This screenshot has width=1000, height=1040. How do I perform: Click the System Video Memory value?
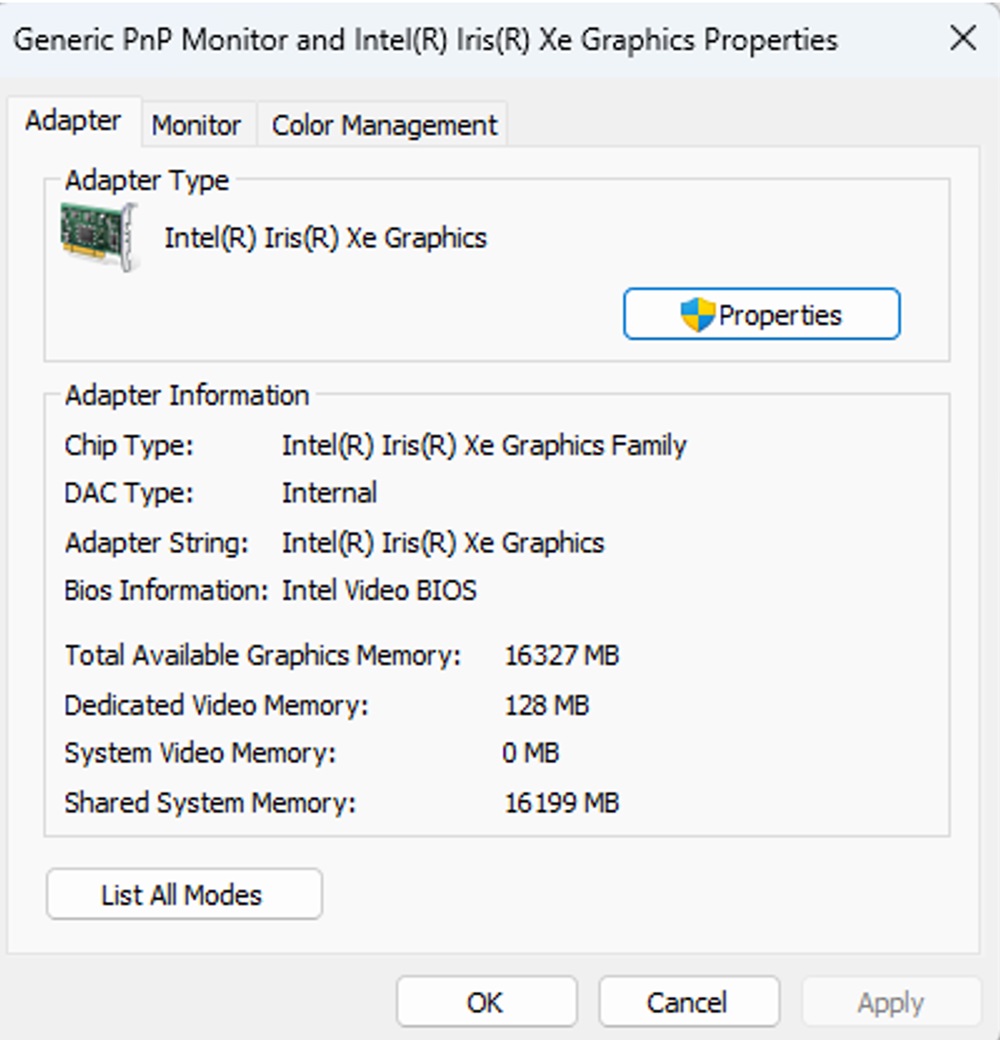coord(532,753)
